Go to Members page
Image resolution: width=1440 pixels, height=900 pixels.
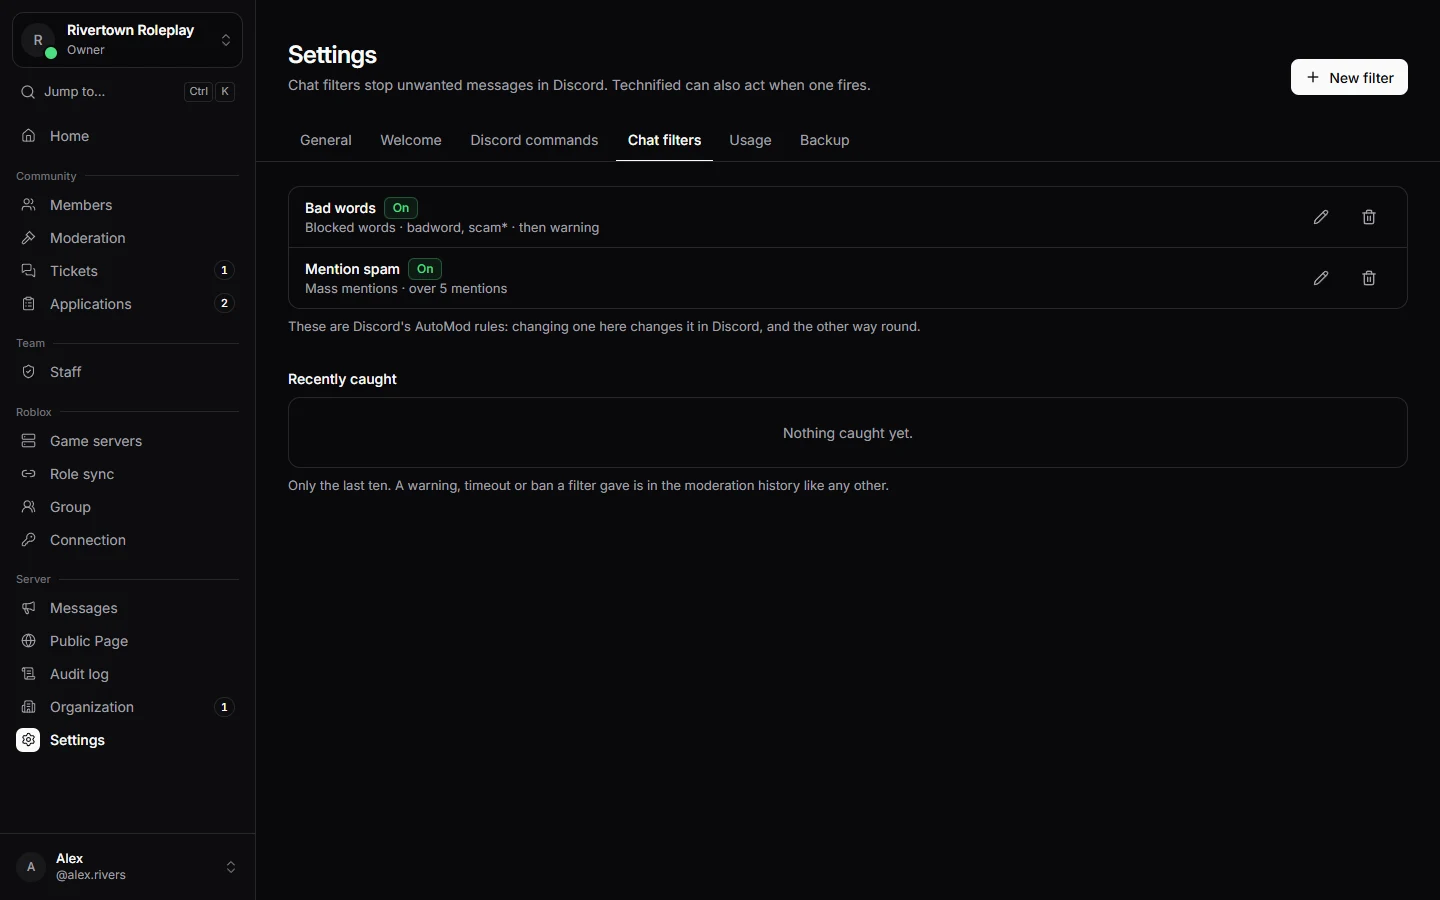coord(127,205)
